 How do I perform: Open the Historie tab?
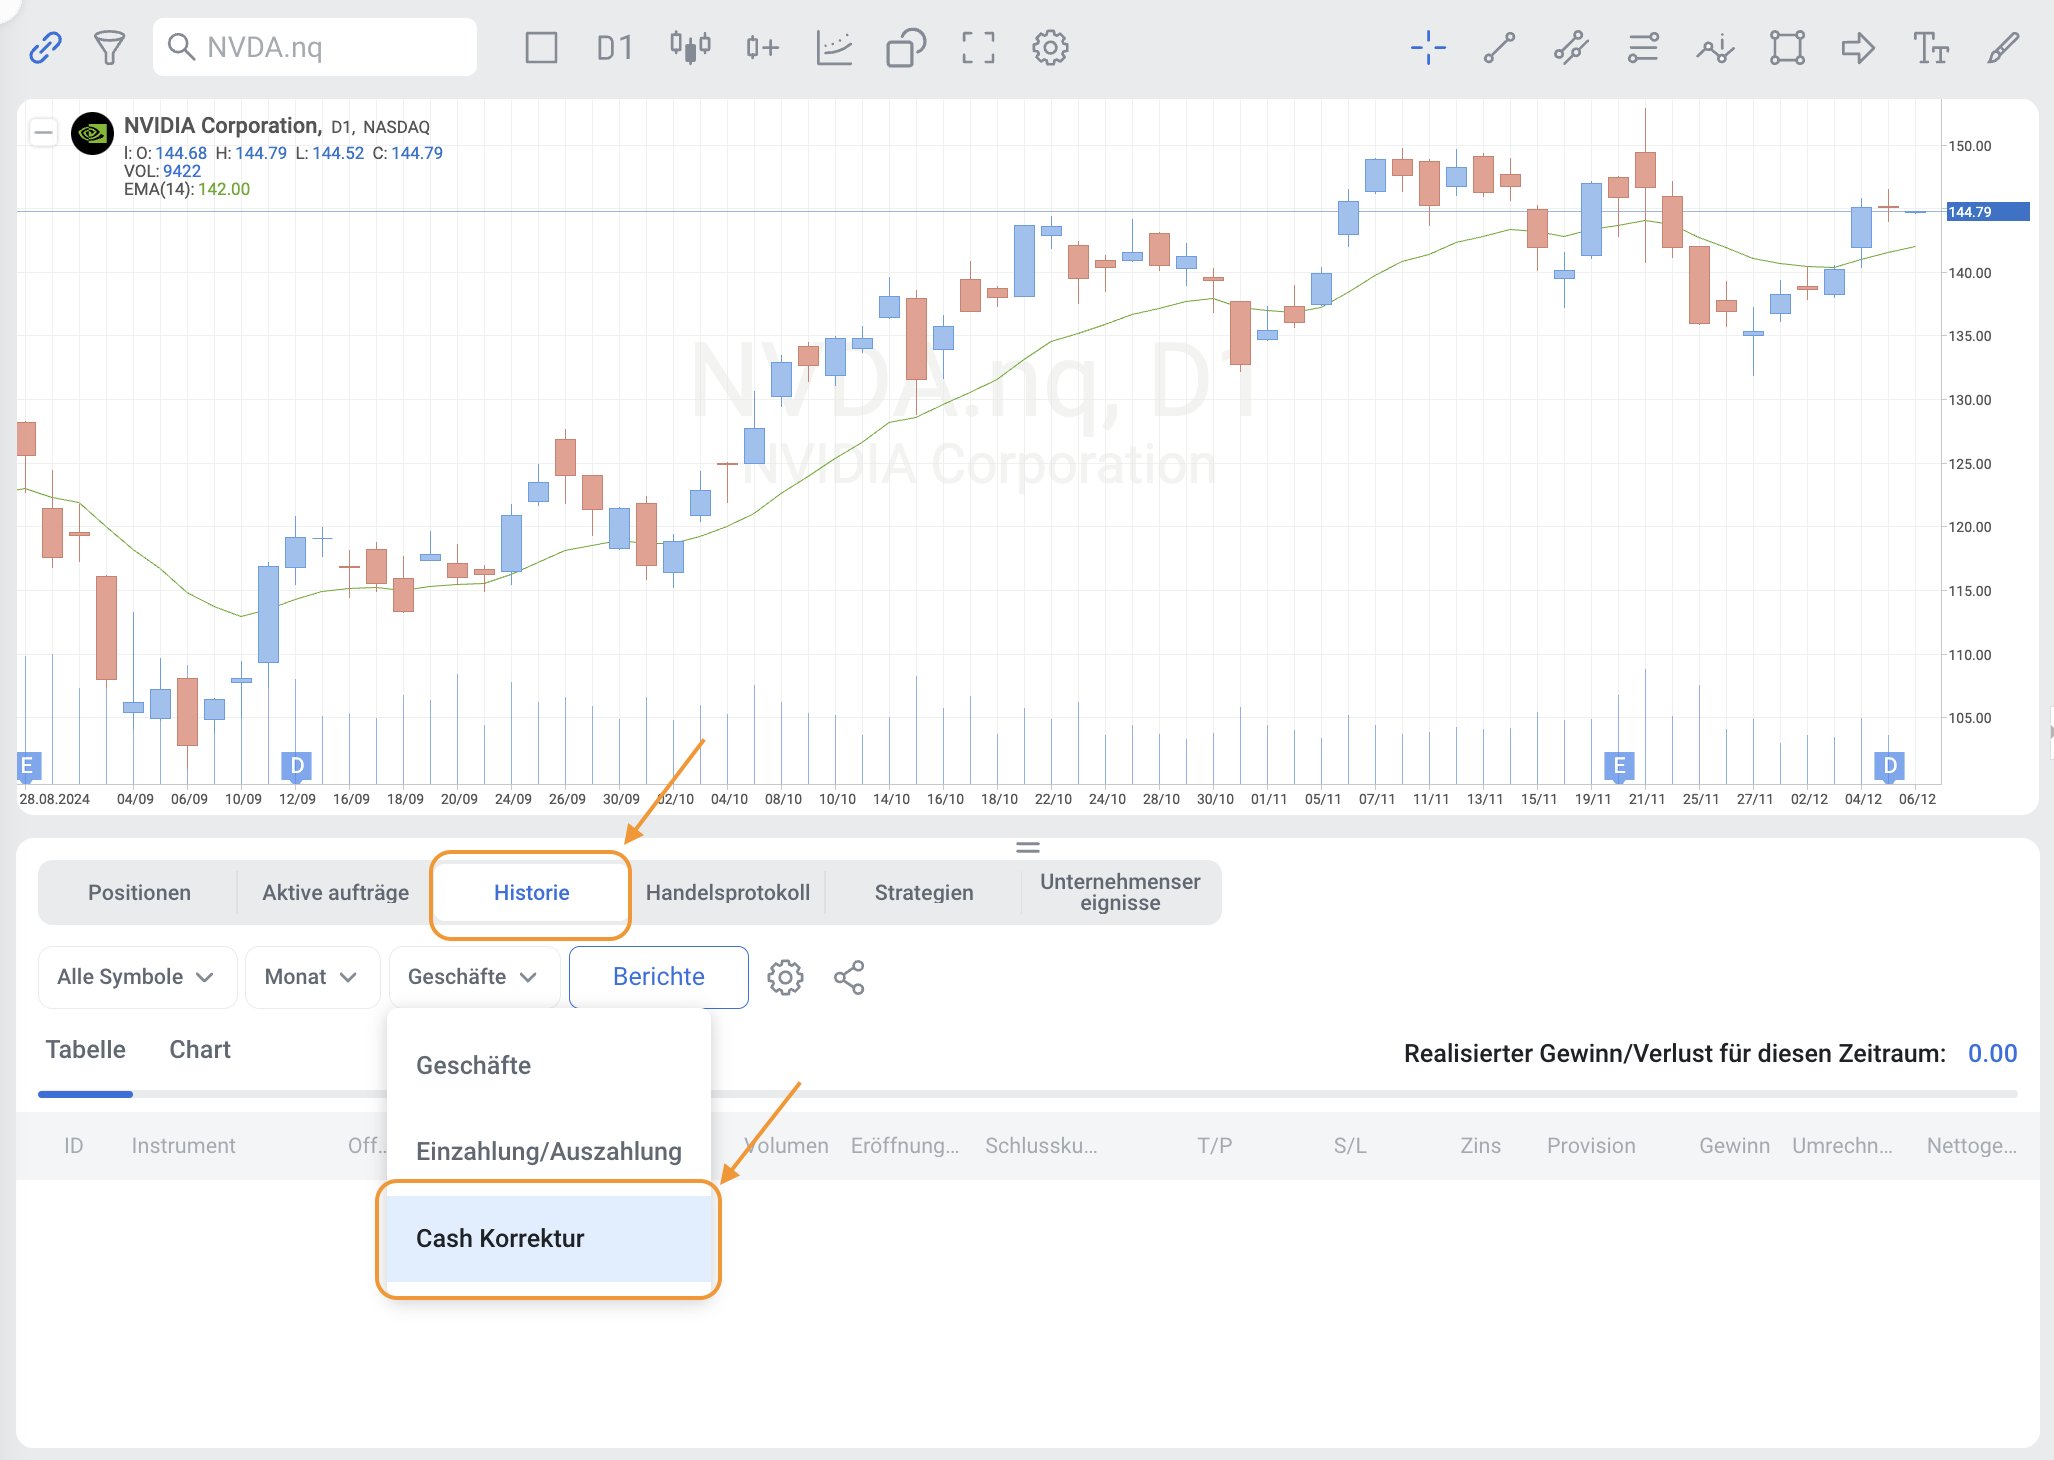(531, 892)
